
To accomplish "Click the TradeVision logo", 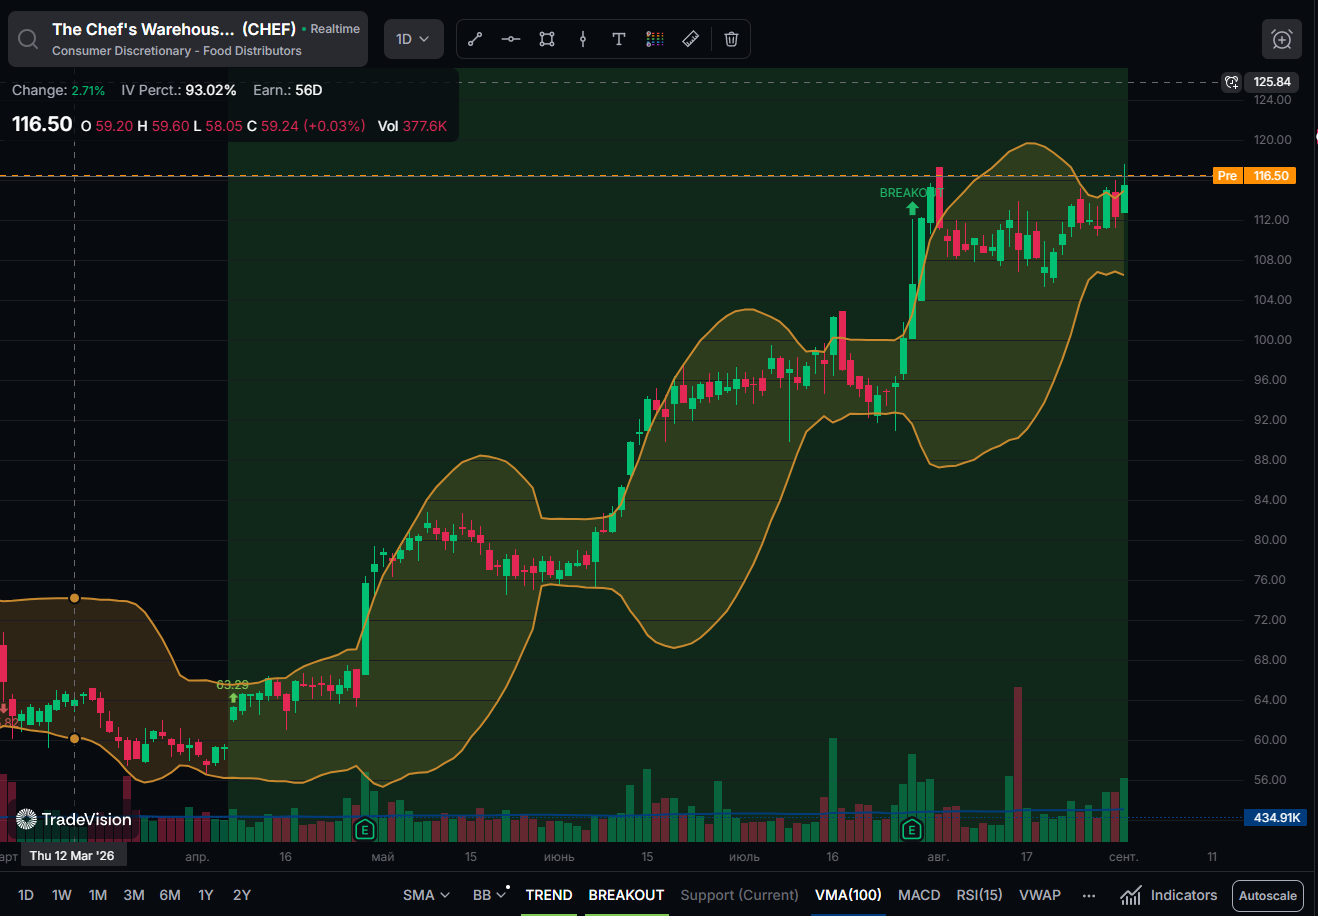I will point(74,820).
